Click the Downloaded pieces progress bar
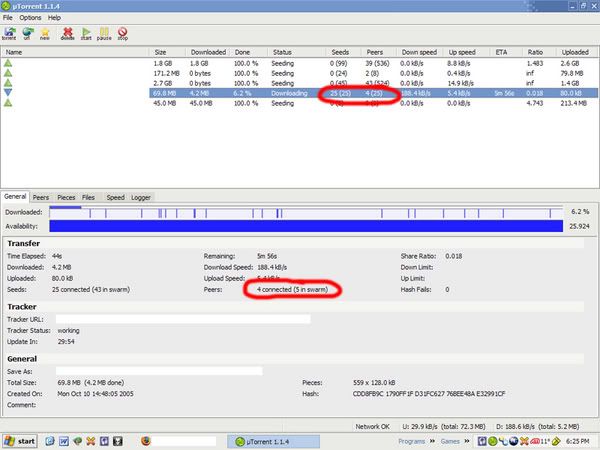Image resolution: width=600 pixels, height=450 pixels. click(306, 212)
